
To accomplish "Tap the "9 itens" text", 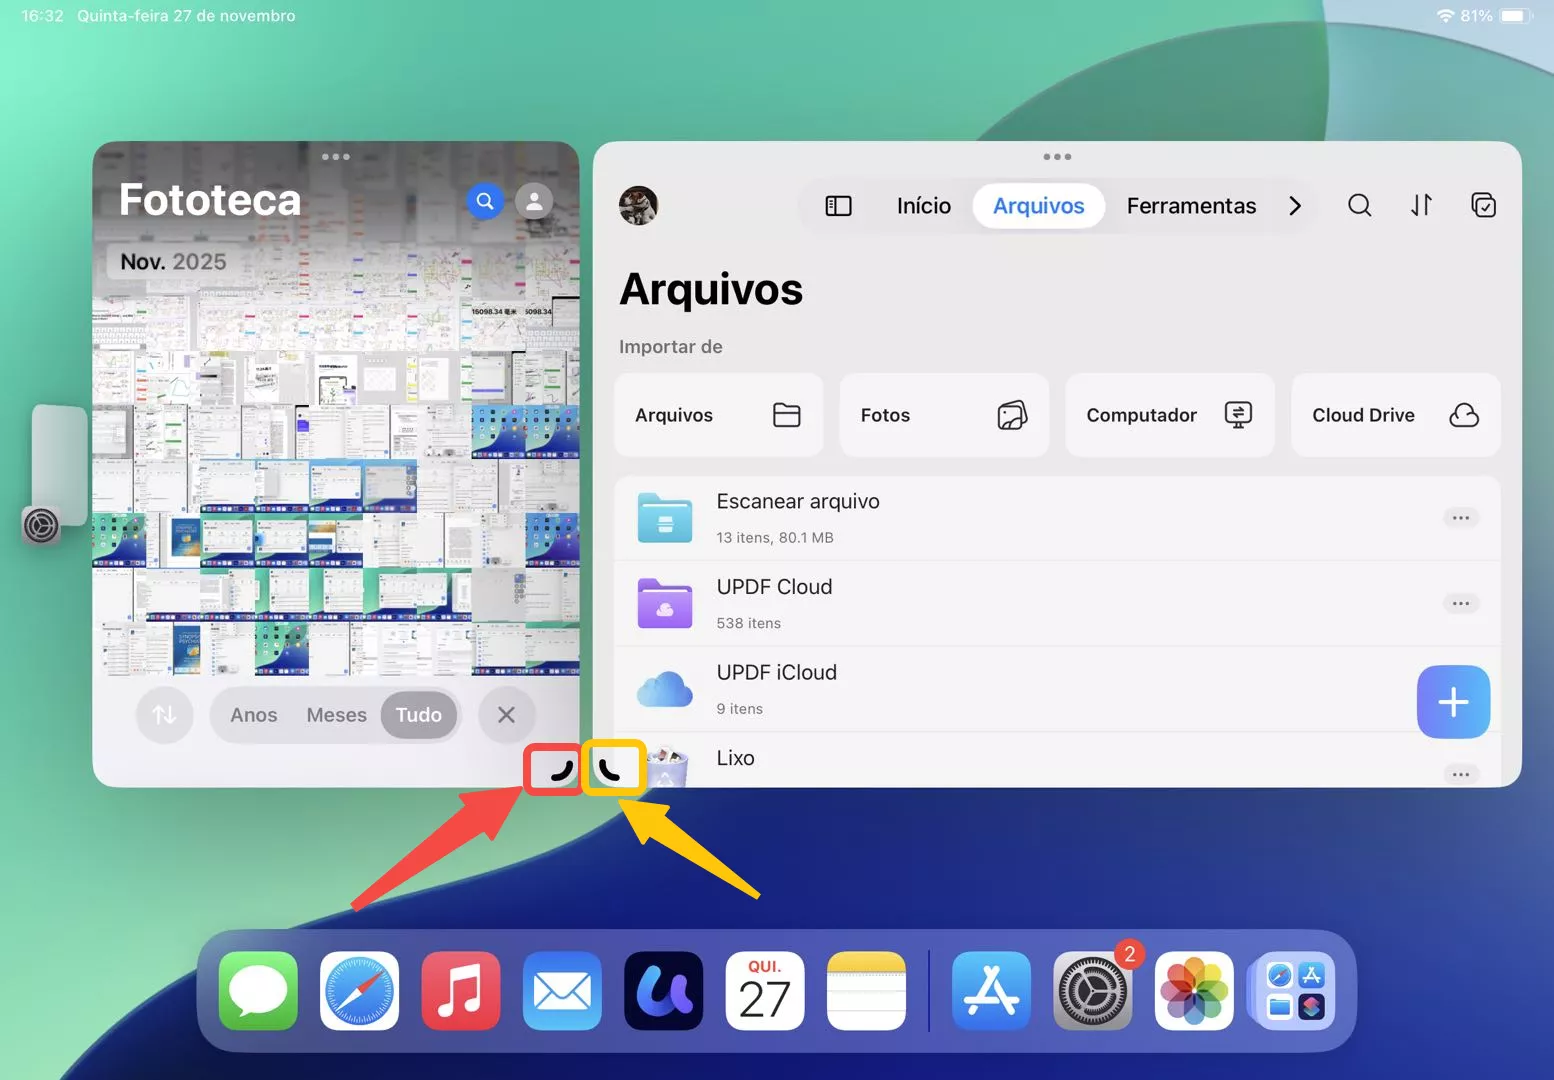I will (x=739, y=709).
